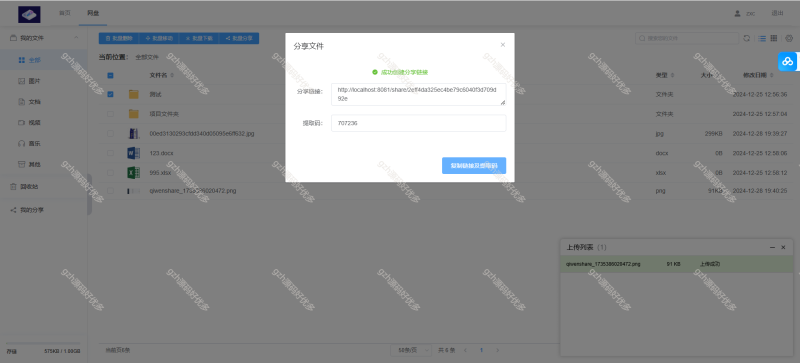
Task: Open 我的分享 my shares
Action: pos(43,210)
